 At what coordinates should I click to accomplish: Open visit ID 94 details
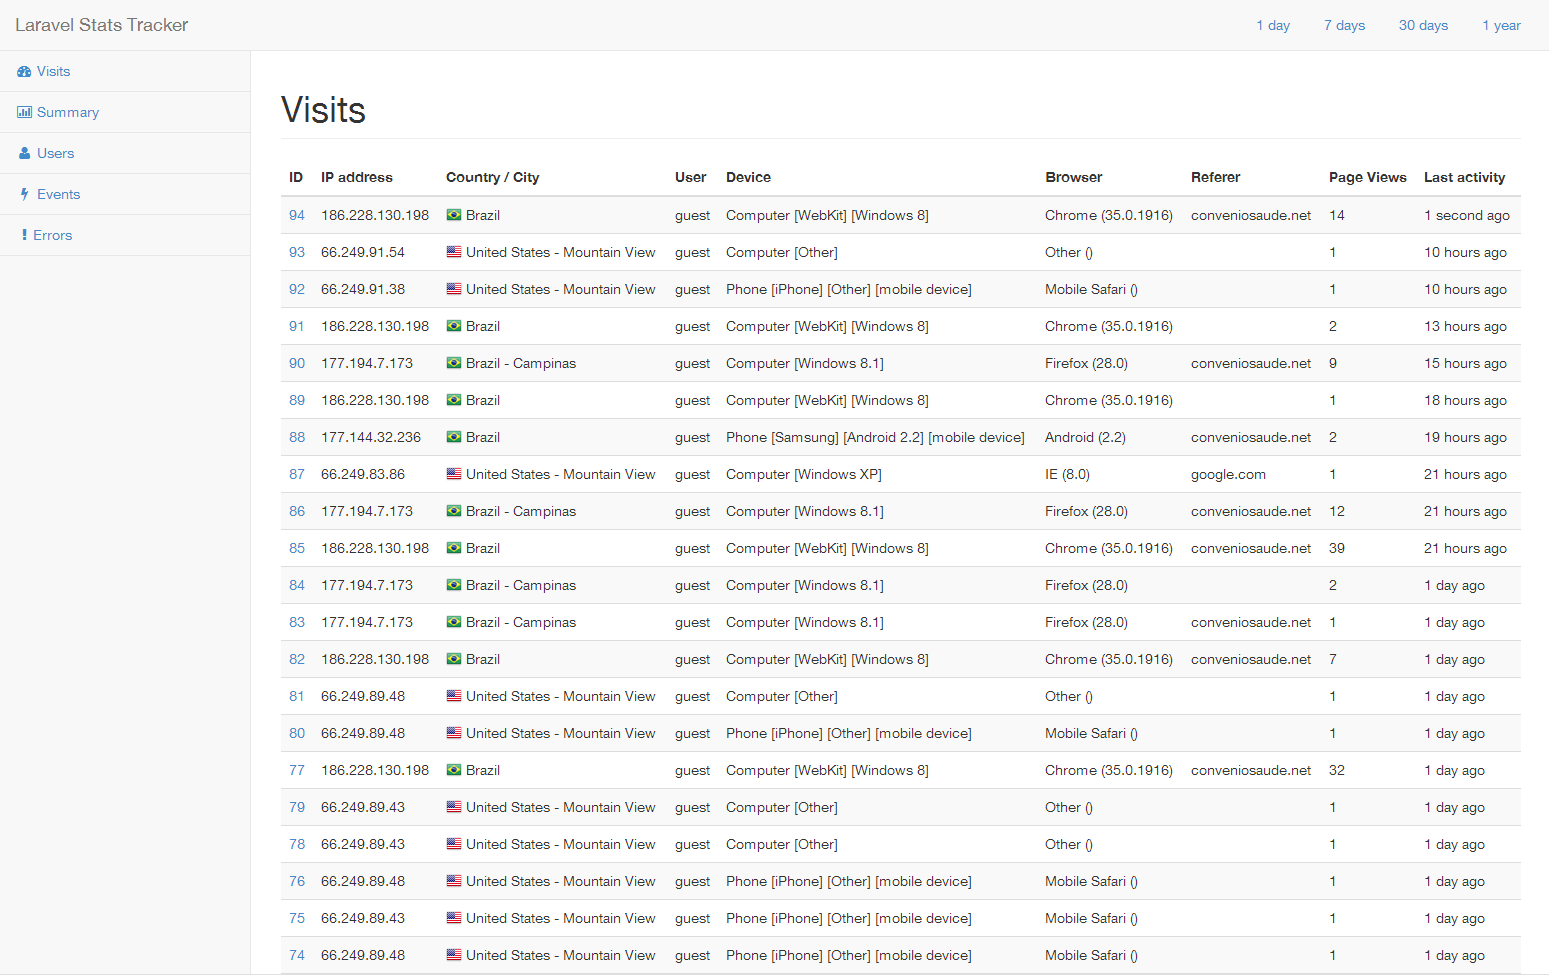pos(297,216)
